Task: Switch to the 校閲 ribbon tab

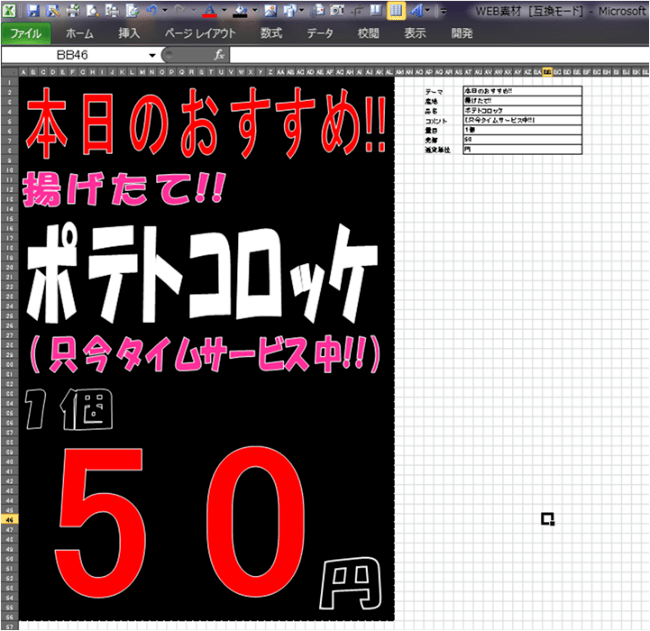Action: pyautogui.click(x=369, y=33)
